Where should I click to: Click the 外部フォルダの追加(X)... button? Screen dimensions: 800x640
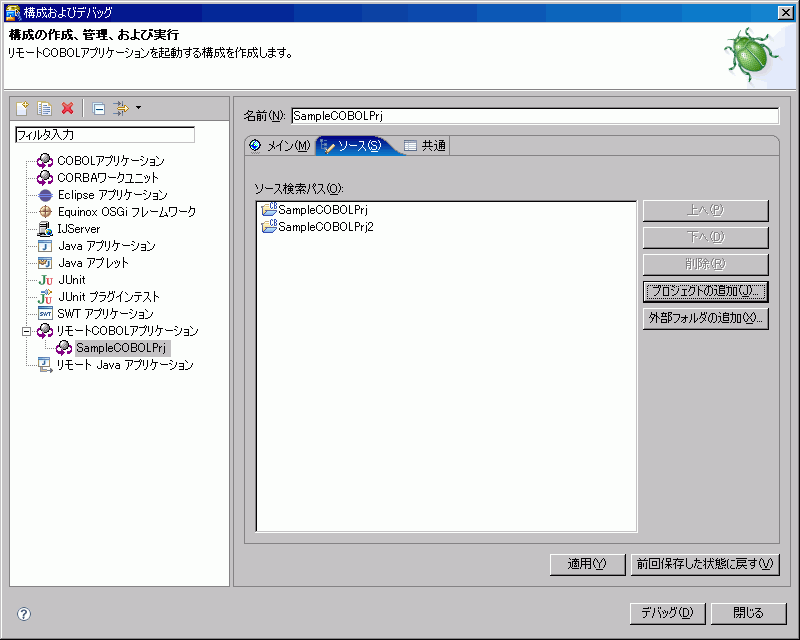(x=706, y=318)
